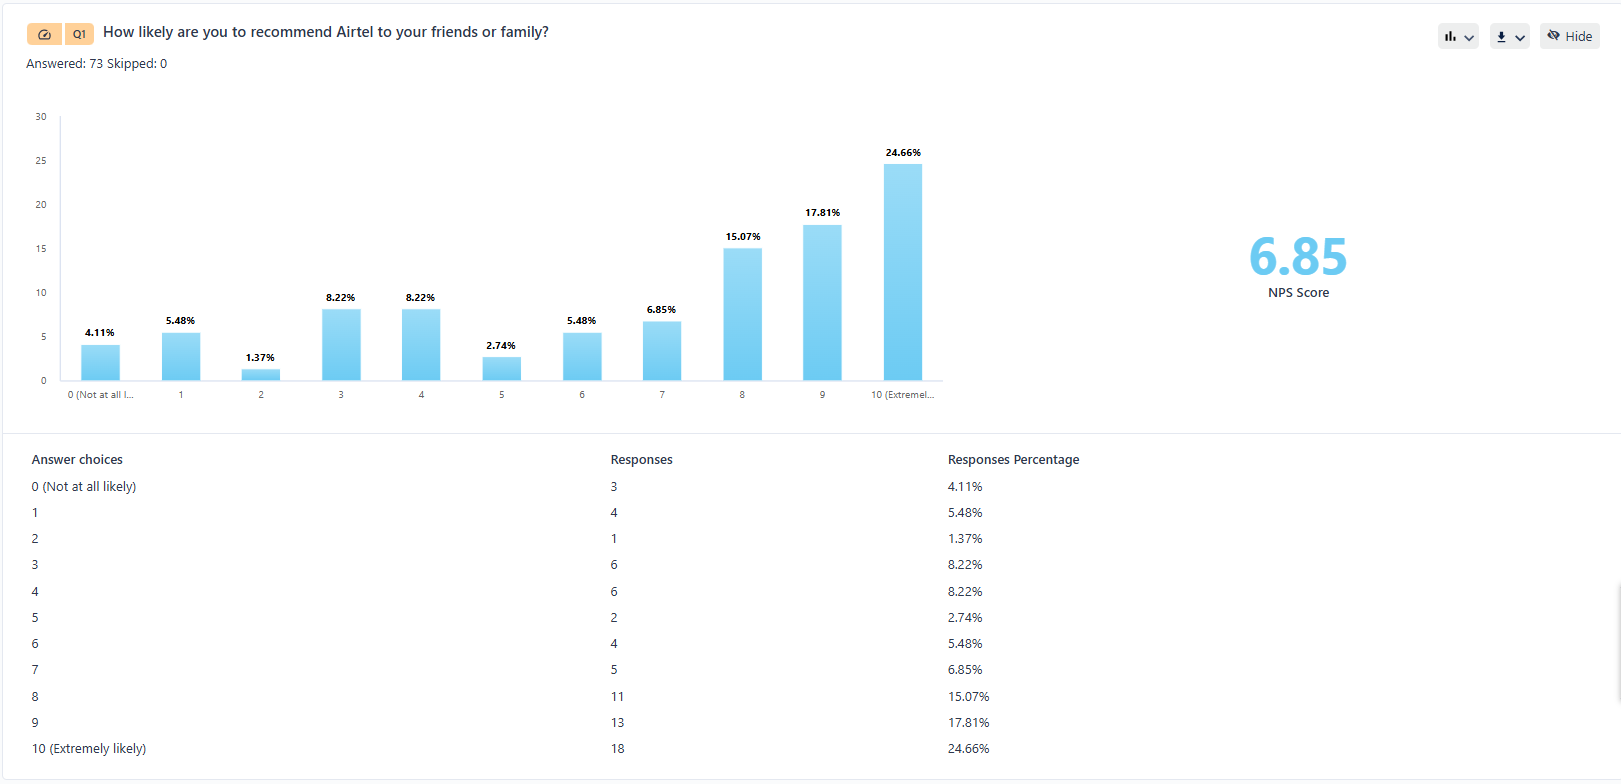Click the 17.81% bar for score 9
1621x784 pixels.
click(x=822, y=302)
